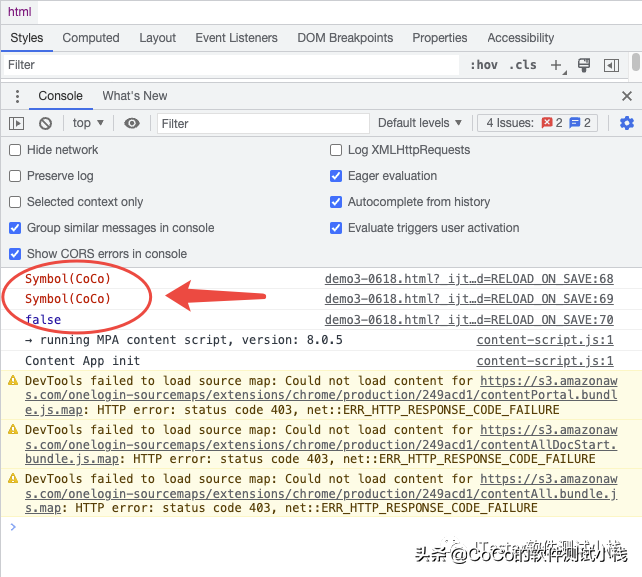Select the 'running MPA content script' message
Viewport: 642px width, 577px height.
[184, 340]
